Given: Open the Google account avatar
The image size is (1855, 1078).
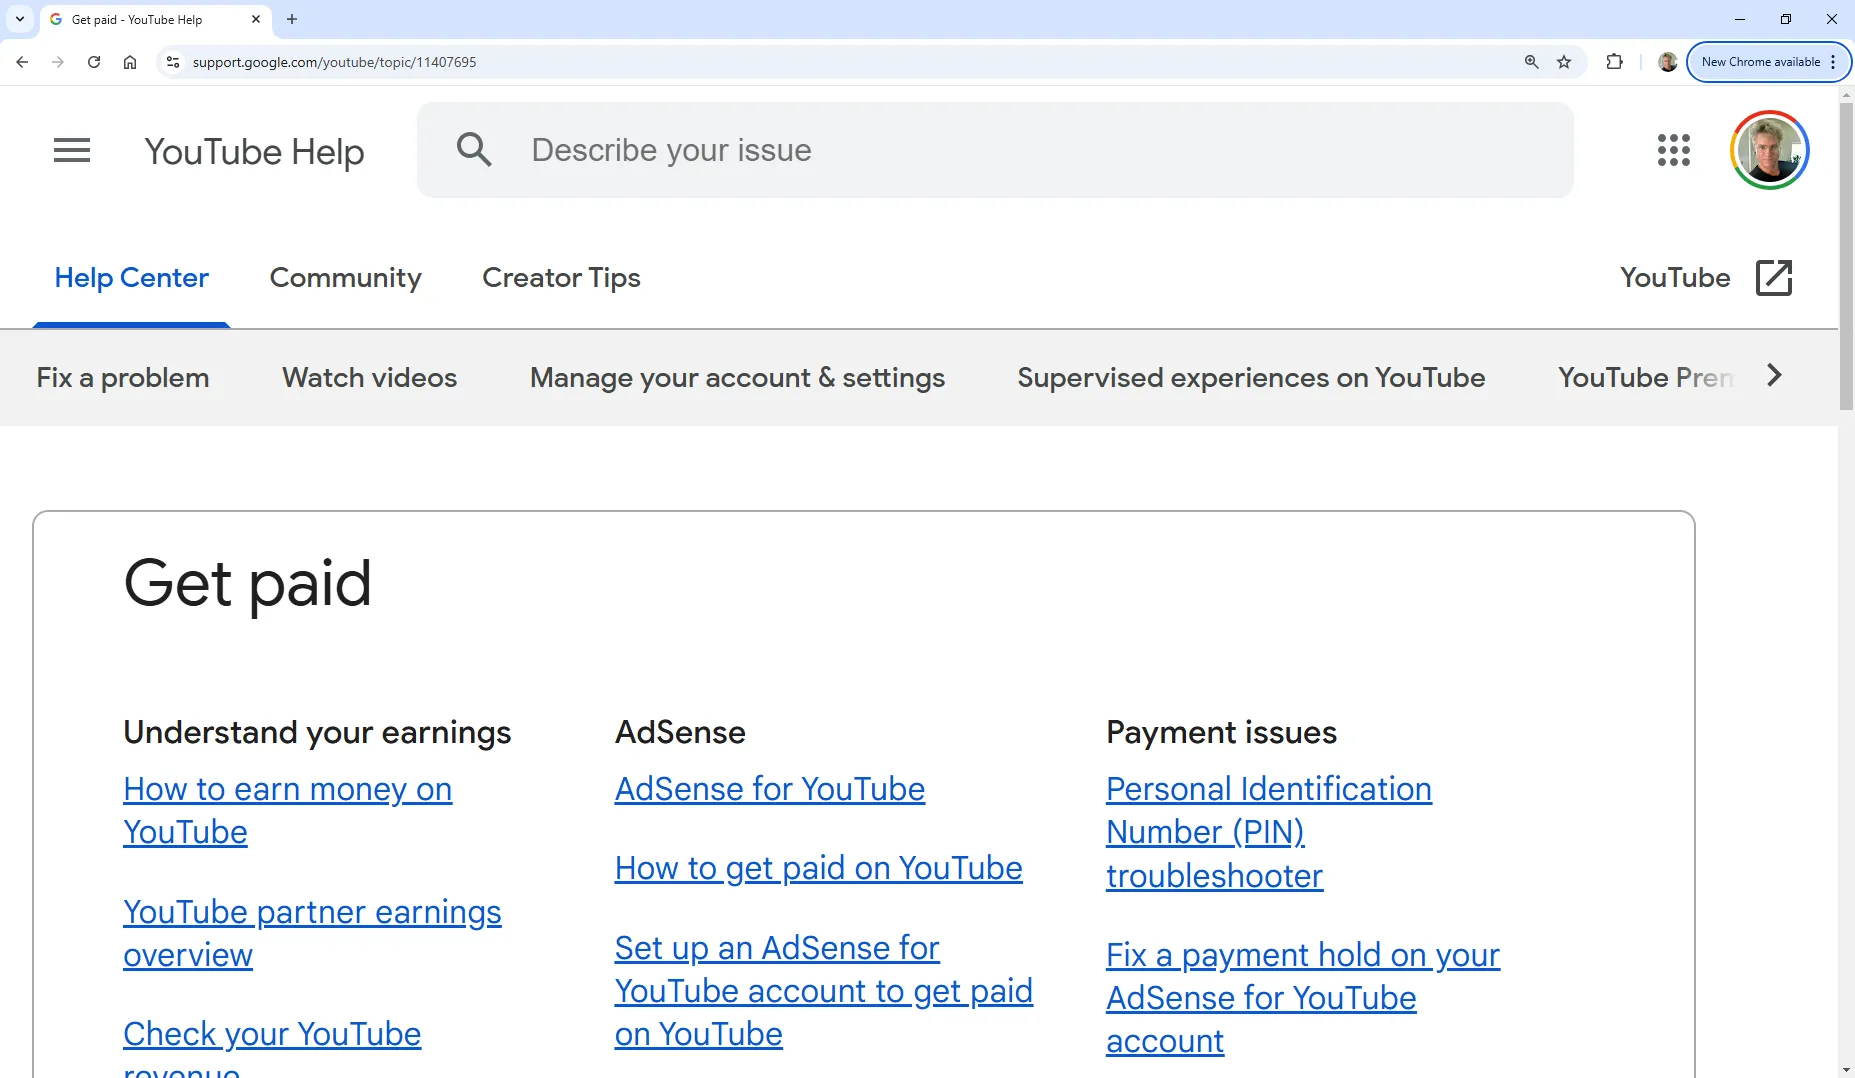Looking at the screenshot, I should pos(1769,150).
